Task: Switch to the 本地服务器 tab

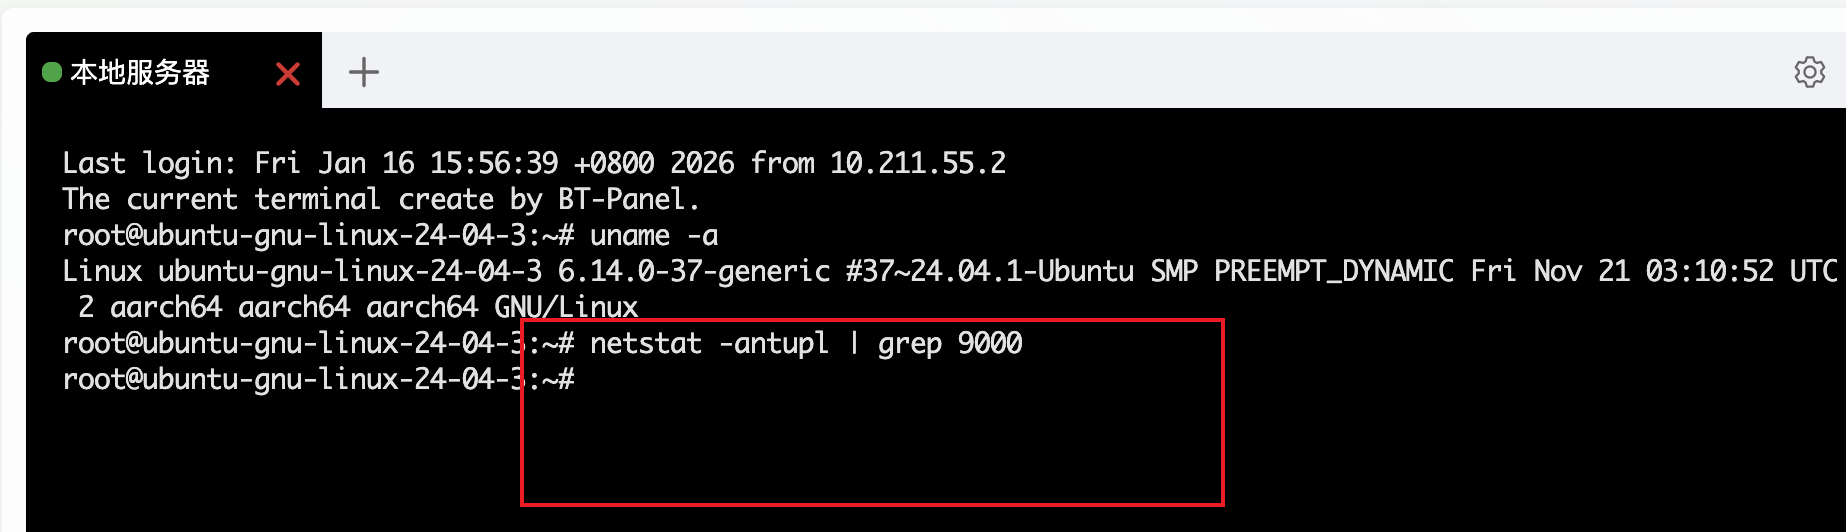Action: click(x=140, y=72)
